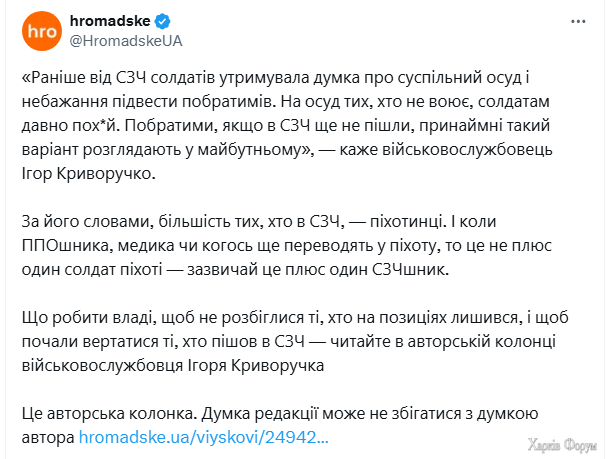Visit the @HromadskeUA handle
Screen dimensions: 606x459
click(x=126, y=41)
